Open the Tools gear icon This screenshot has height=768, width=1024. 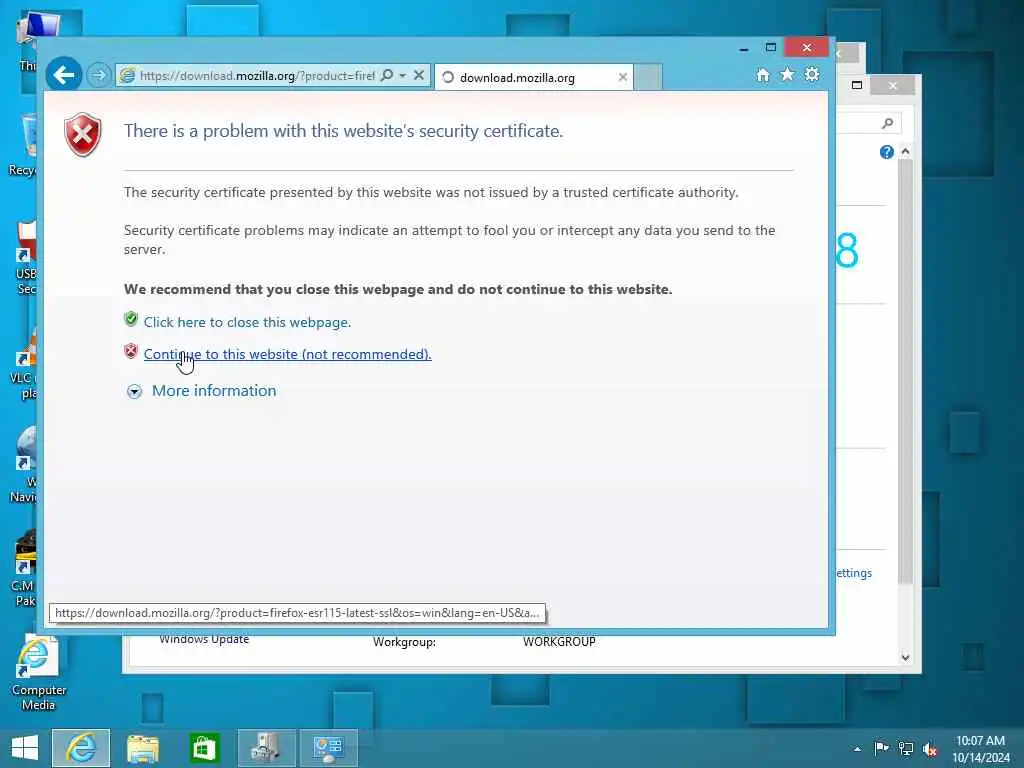point(812,74)
